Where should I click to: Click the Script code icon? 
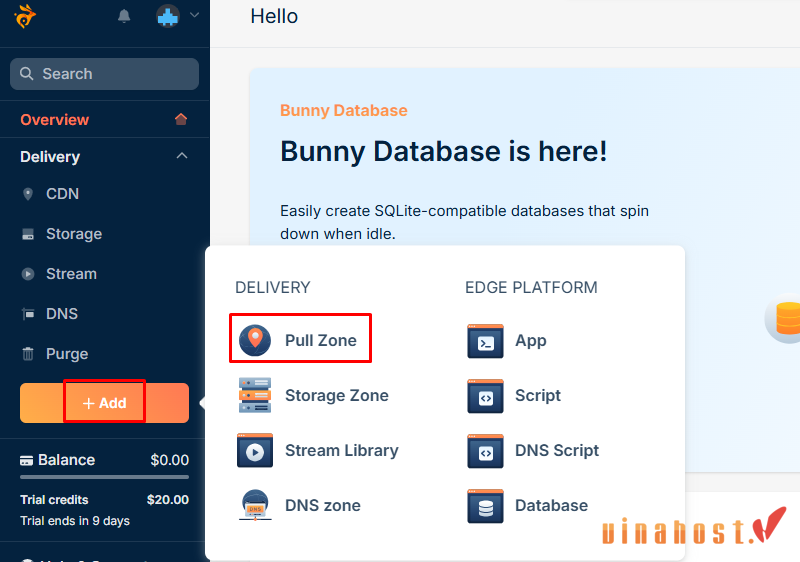point(485,396)
